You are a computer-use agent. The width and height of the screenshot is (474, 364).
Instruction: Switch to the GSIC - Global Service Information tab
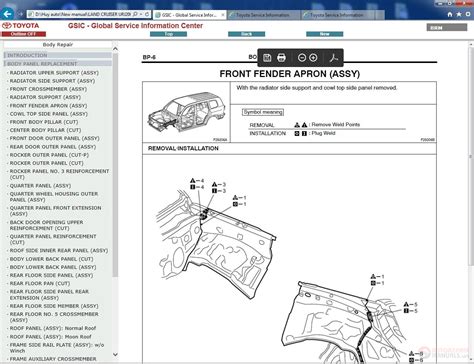pos(189,15)
